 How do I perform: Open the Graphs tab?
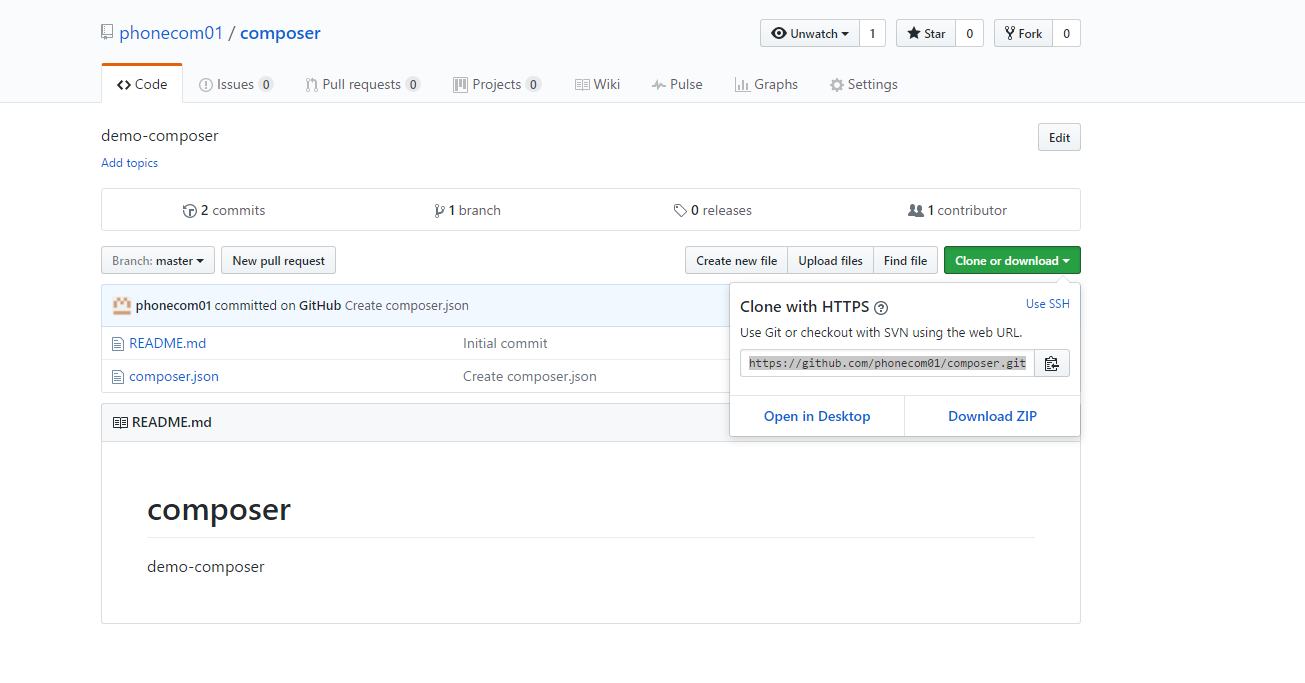pyautogui.click(x=766, y=84)
